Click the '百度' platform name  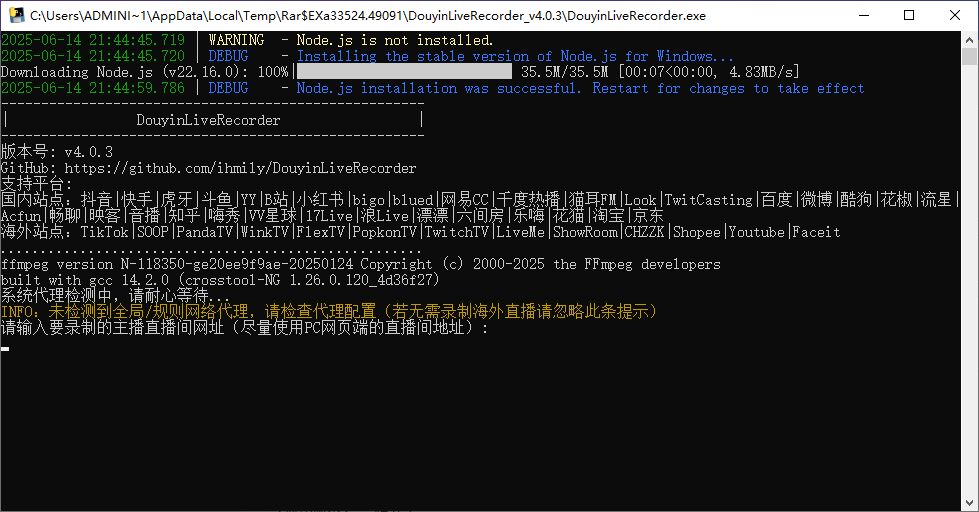click(777, 200)
